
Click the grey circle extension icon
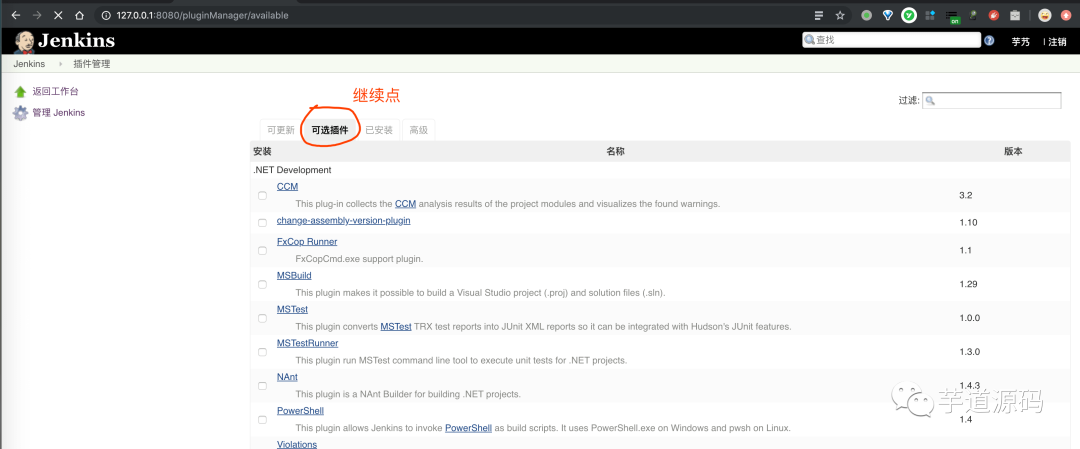866,15
